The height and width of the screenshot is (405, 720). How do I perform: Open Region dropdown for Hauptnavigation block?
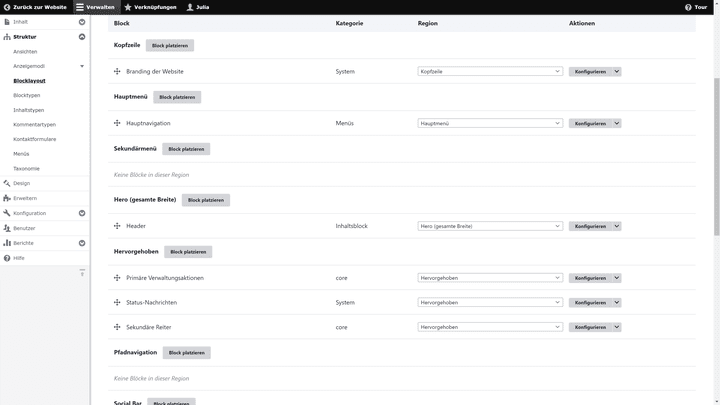(490, 124)
